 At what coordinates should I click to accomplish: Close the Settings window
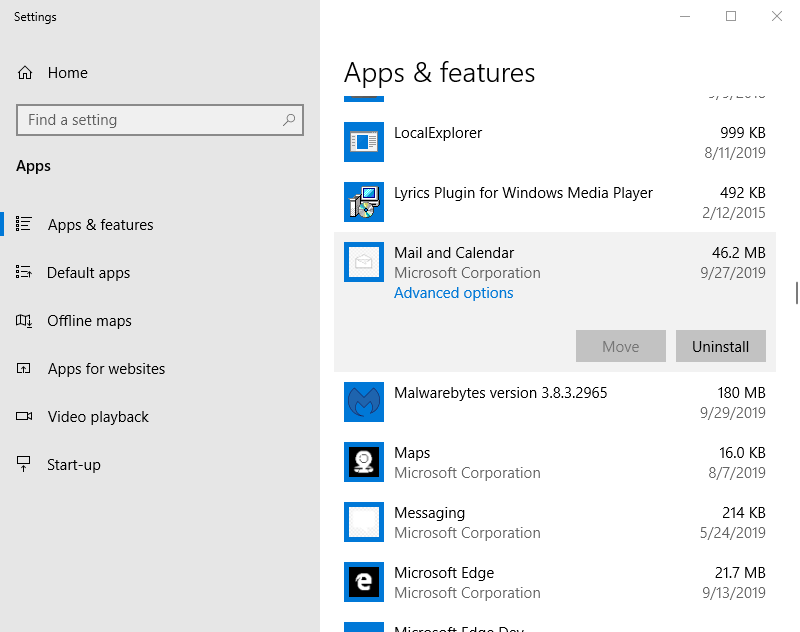pyautogui.click(x=777, y=16)
